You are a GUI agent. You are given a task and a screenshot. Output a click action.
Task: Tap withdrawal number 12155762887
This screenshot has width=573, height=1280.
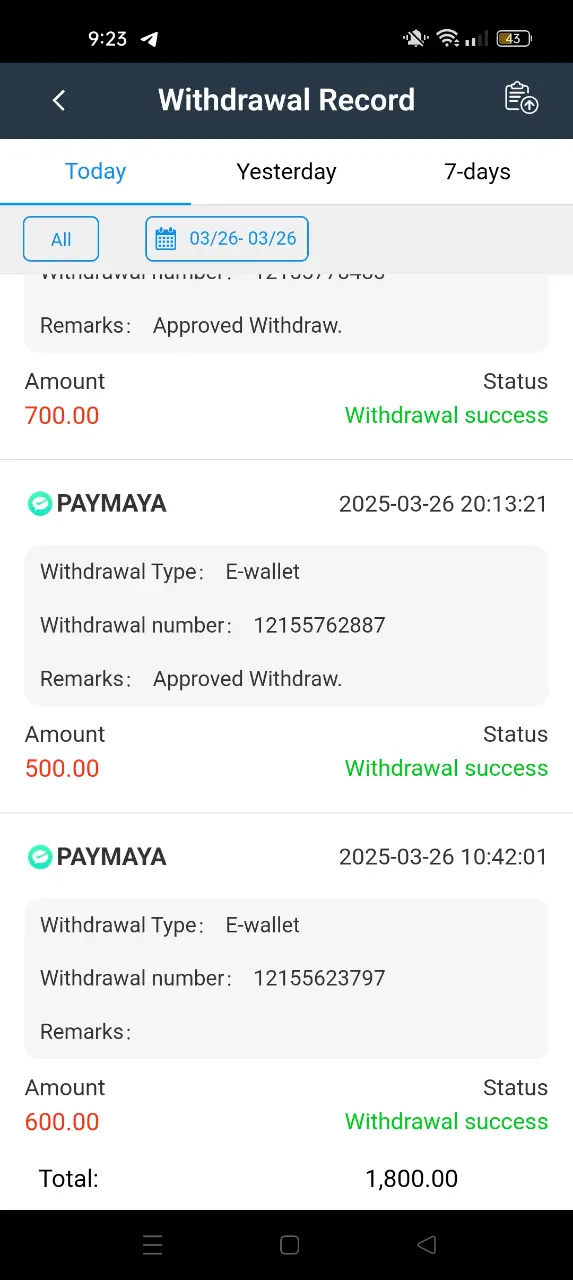click(319, 625)
